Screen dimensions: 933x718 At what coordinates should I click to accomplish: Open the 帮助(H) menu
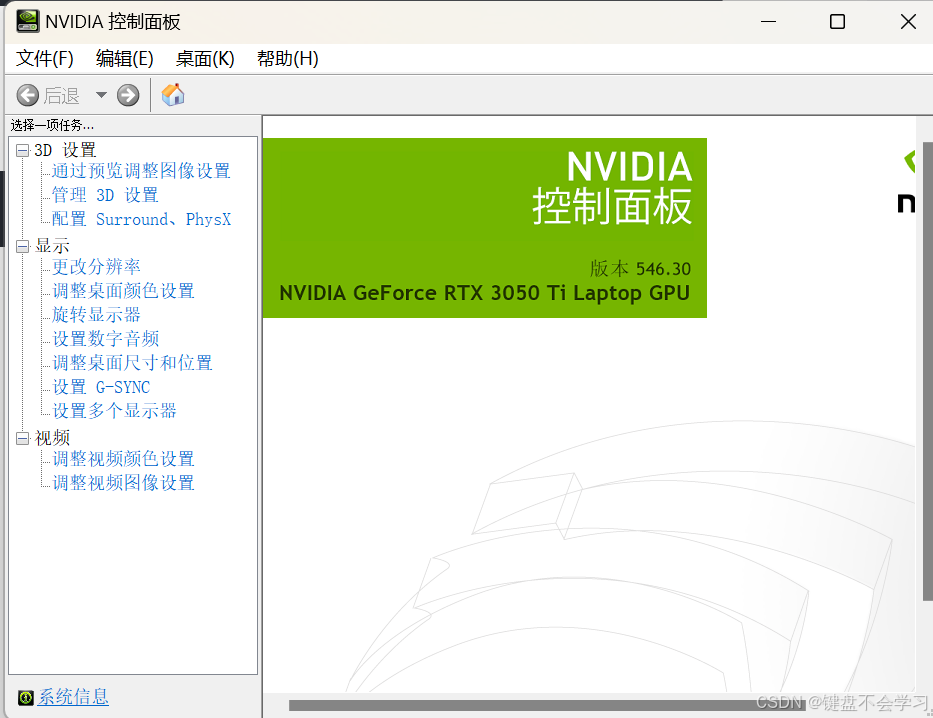(287, 59)
